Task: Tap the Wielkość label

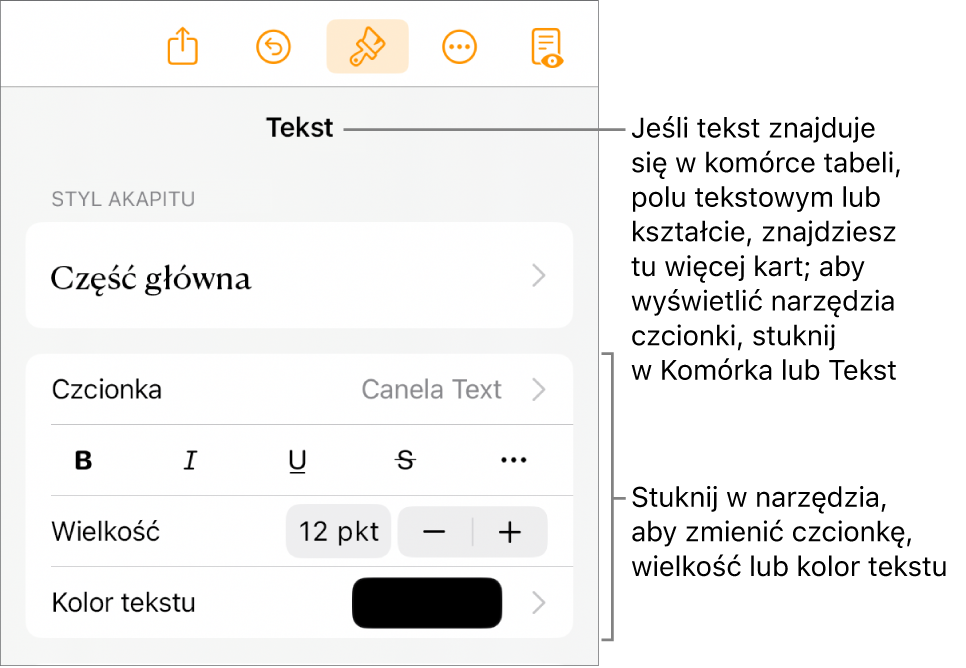Action: pyautogui.click(x=105, y=531)
